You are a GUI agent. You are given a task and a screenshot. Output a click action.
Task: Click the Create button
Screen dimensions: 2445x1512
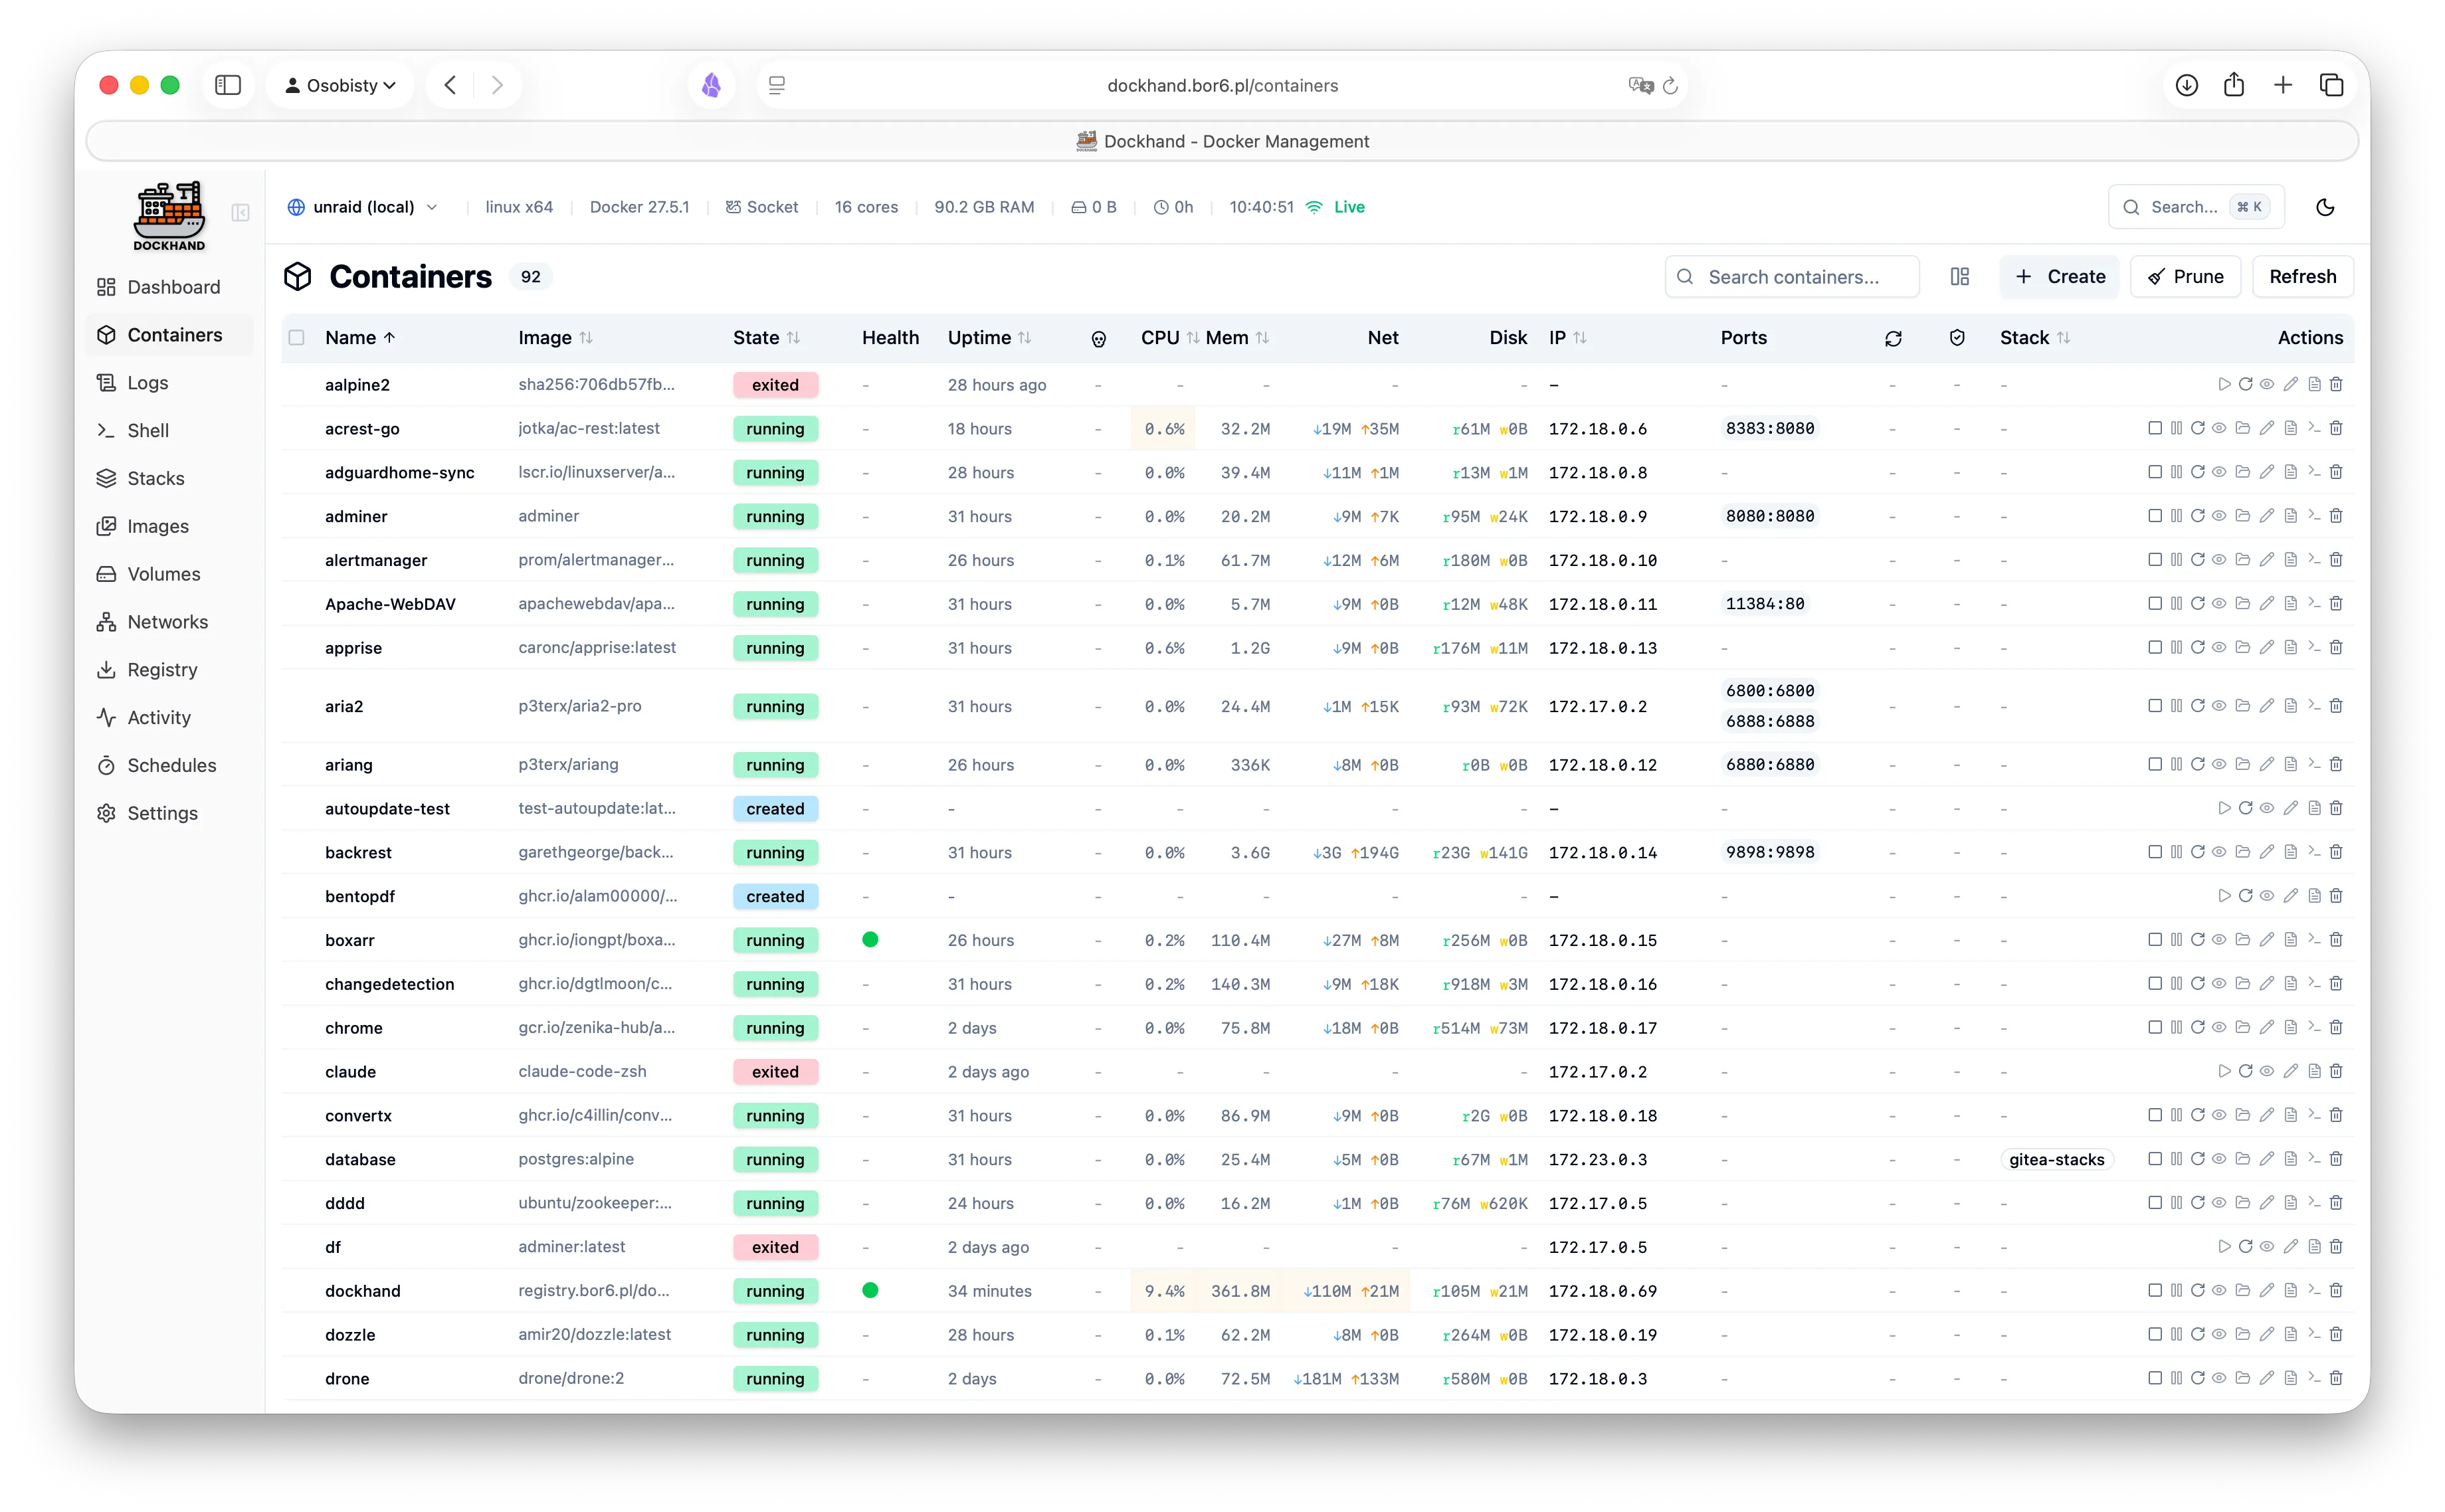coord(2059,276)
